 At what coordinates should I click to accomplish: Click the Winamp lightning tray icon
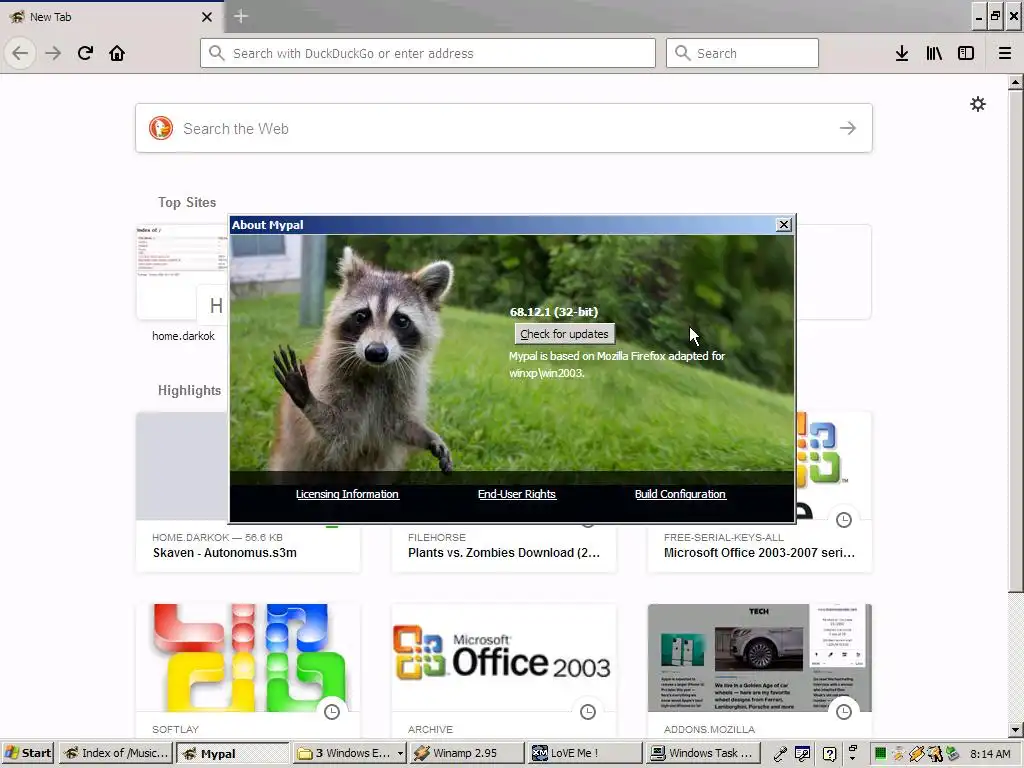(x=916, y=754)
